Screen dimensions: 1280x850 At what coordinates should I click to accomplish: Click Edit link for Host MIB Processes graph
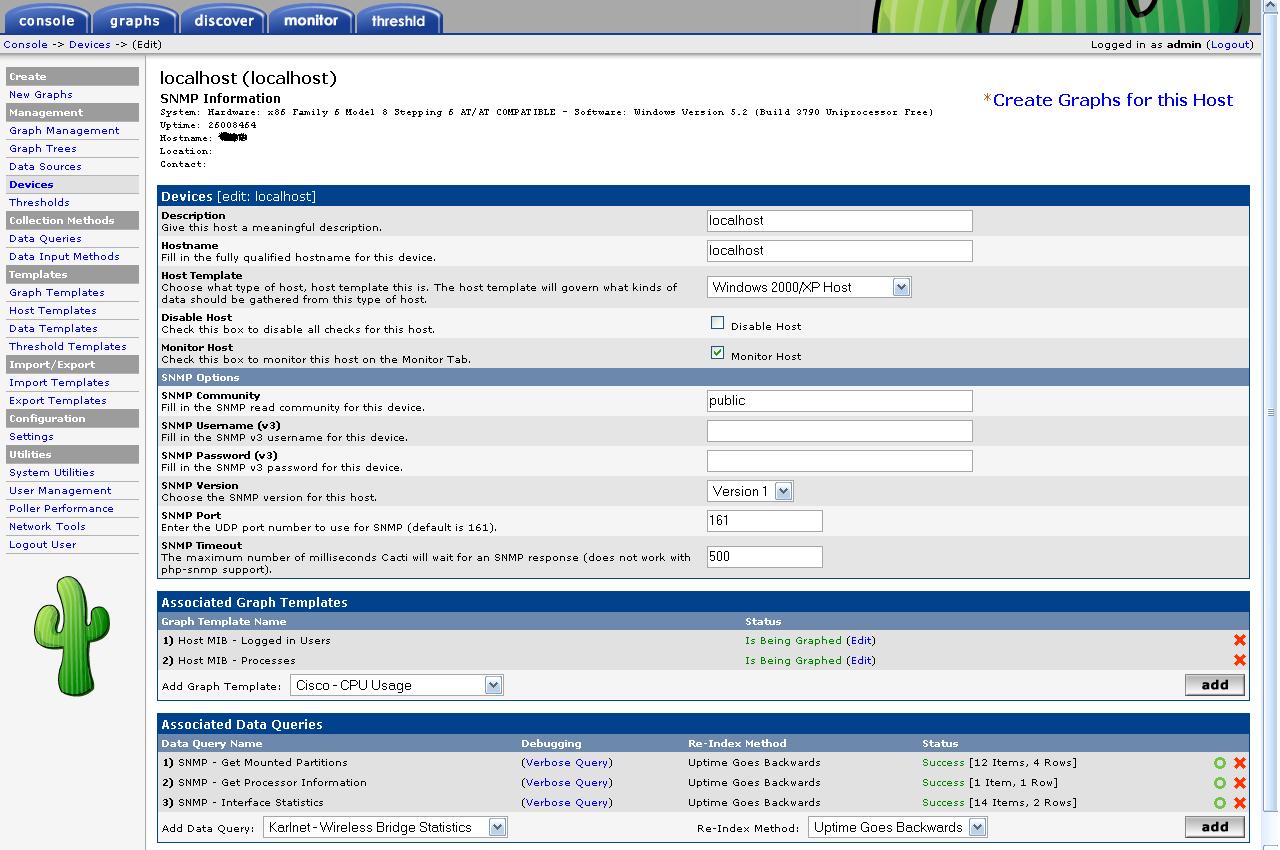[x=861, y=661]
